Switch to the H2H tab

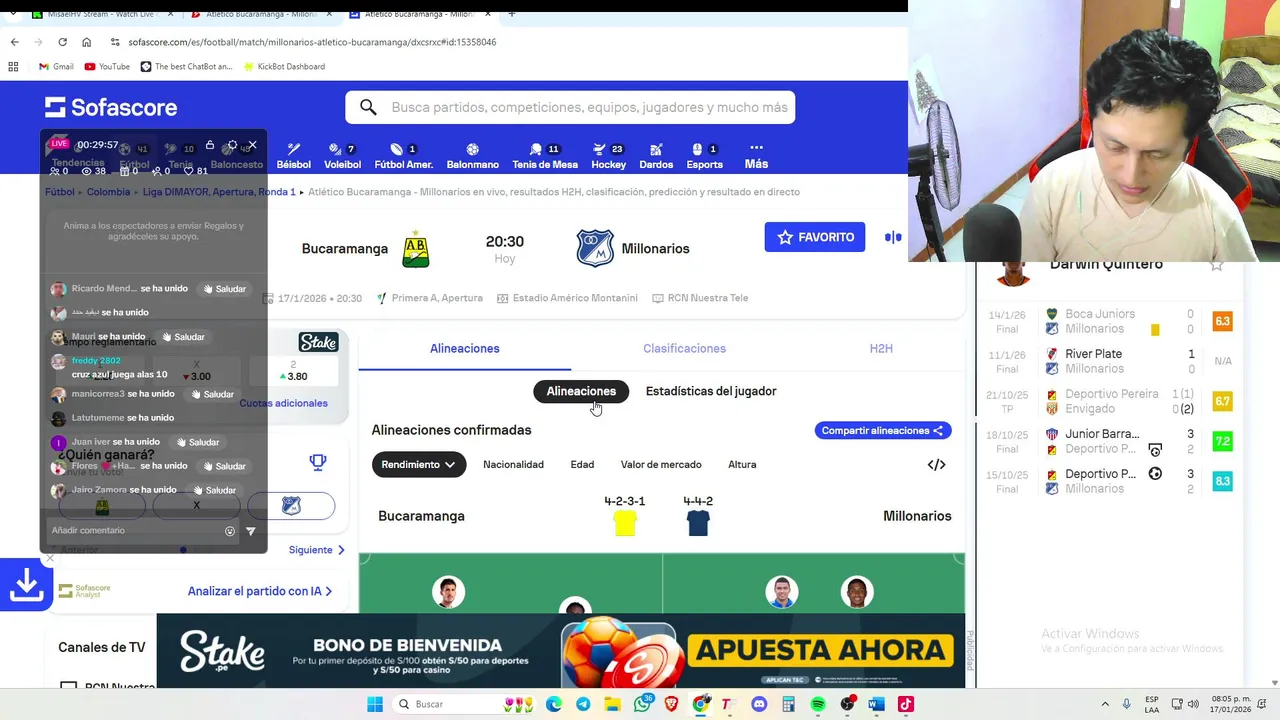point(881,348)
